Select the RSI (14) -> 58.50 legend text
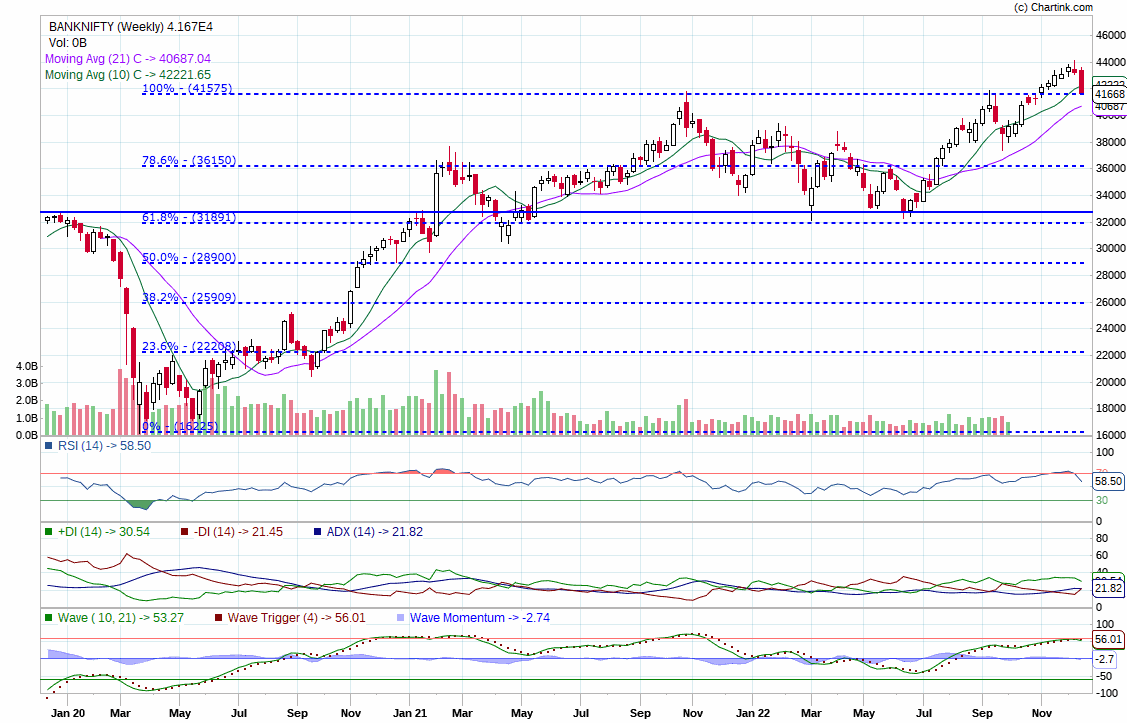This screenshot has width=1127, height=723. pos(104,446)
